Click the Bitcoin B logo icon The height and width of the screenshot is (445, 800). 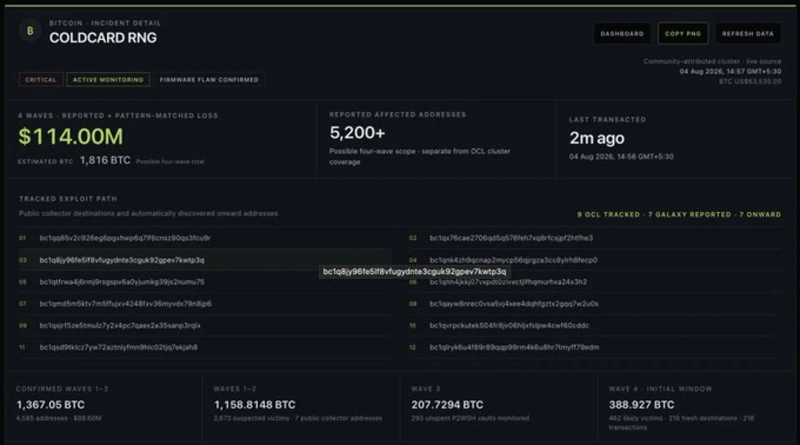pyautogui.click(x=30, y=31)
